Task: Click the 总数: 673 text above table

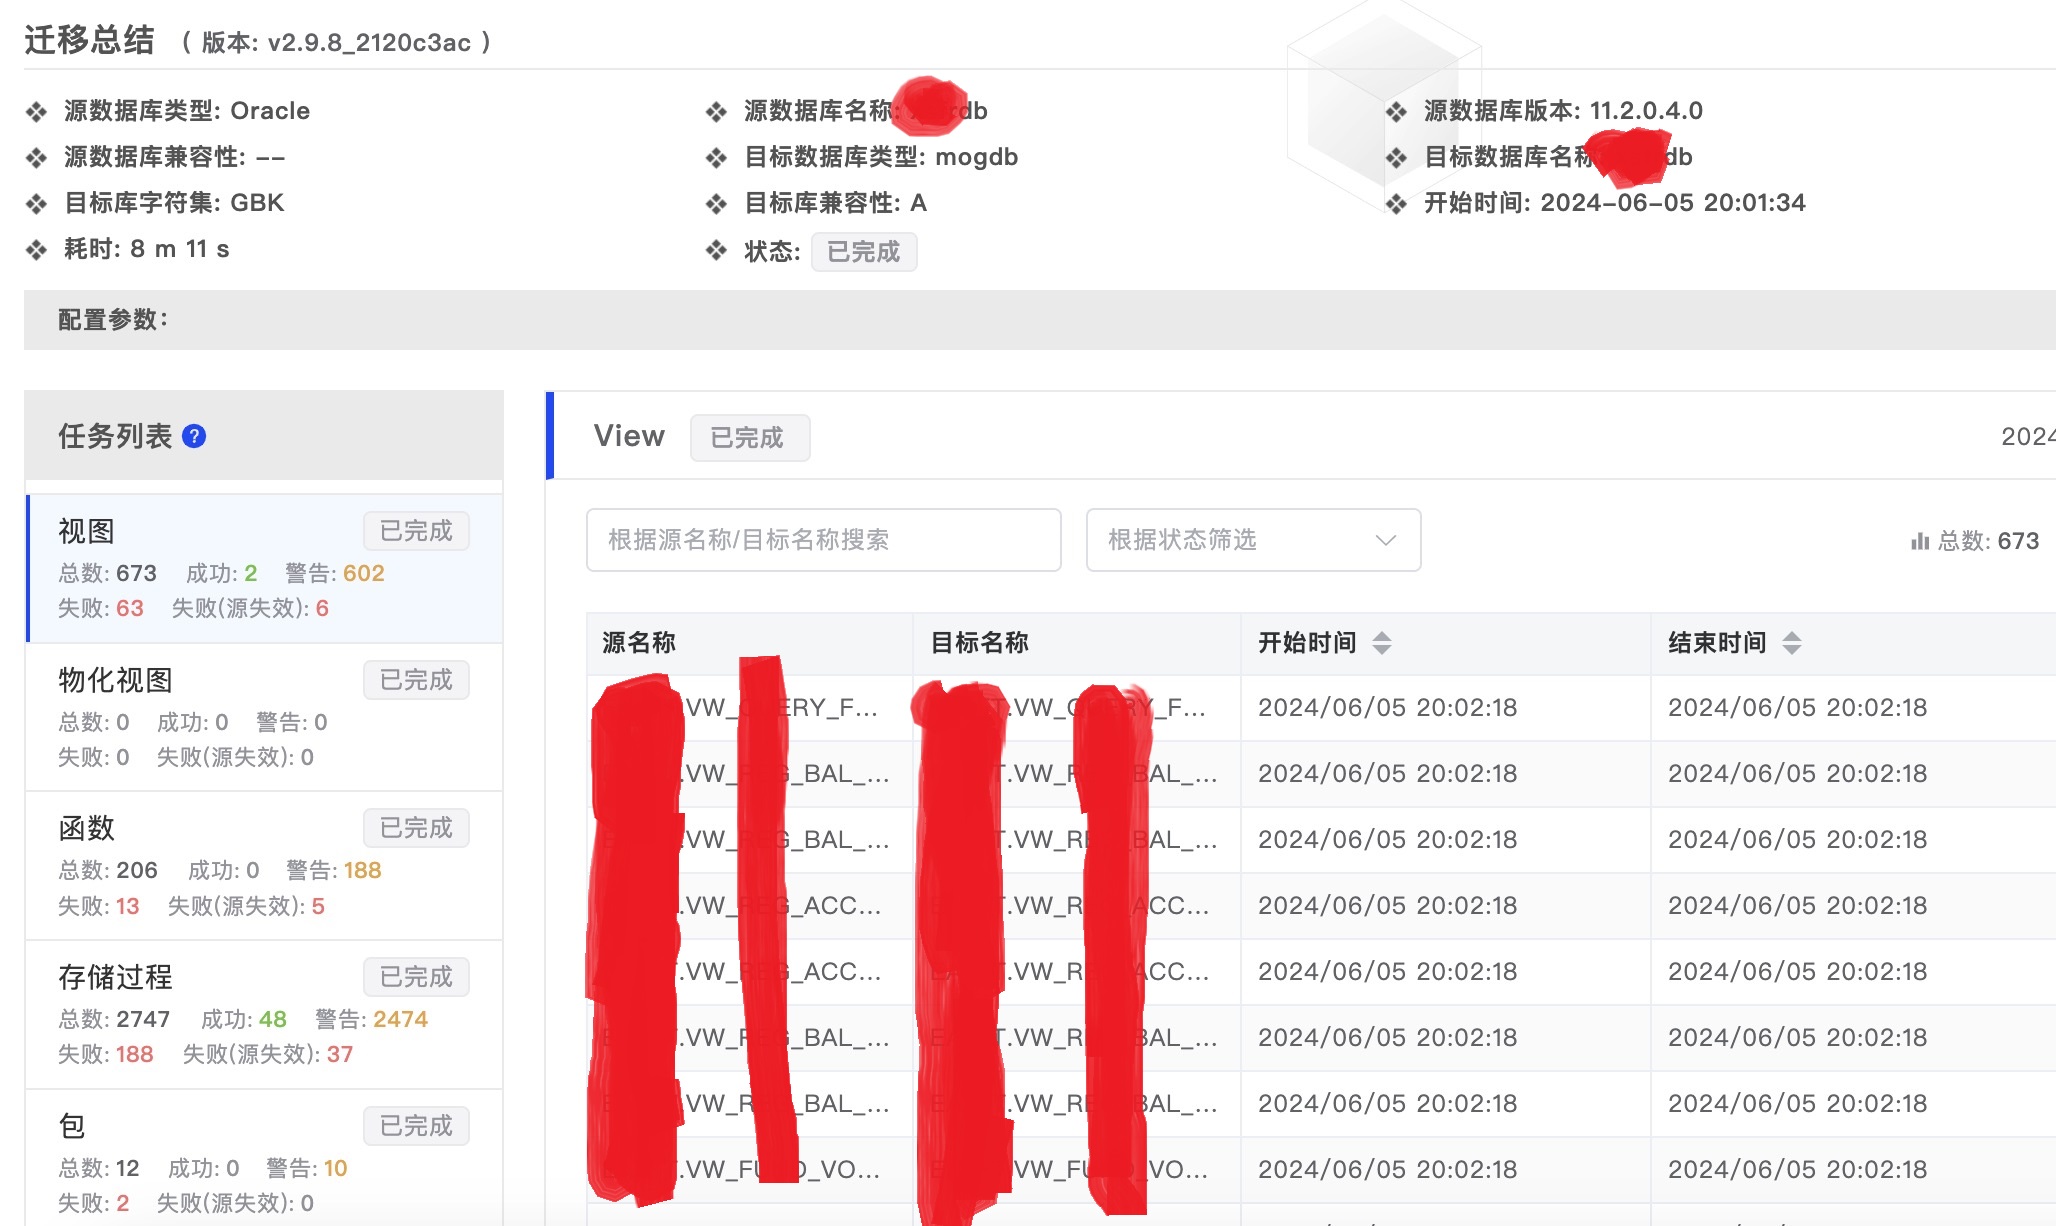Action: [x=1988, y=541]
